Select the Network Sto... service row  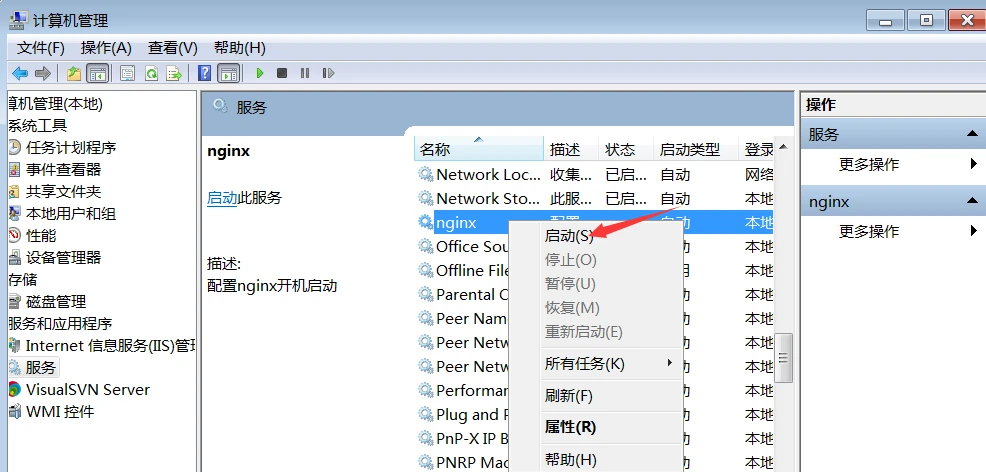pos(595,199)
